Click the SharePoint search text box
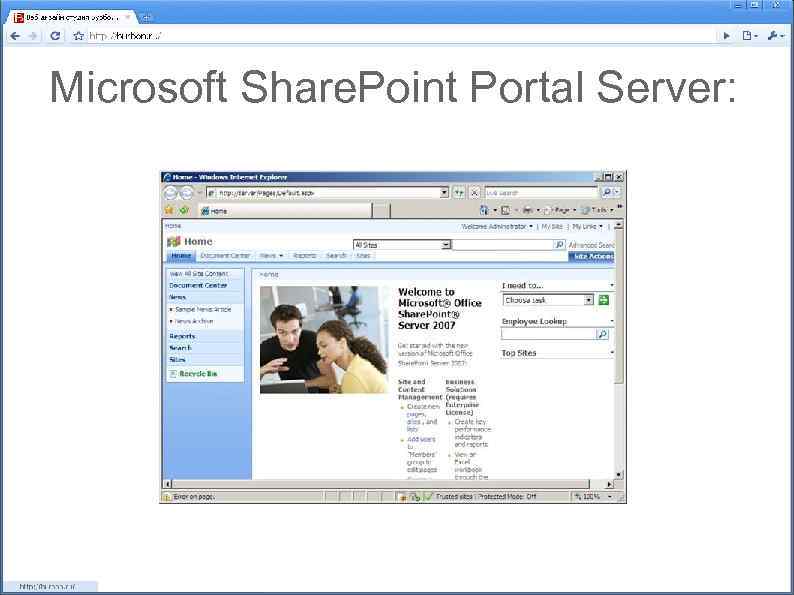794x595 pixels. coord(503,245)
